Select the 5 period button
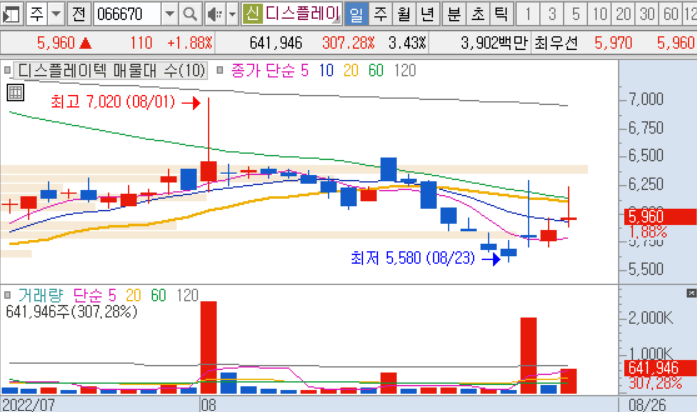The image size is (697, 412). point(576,14)
